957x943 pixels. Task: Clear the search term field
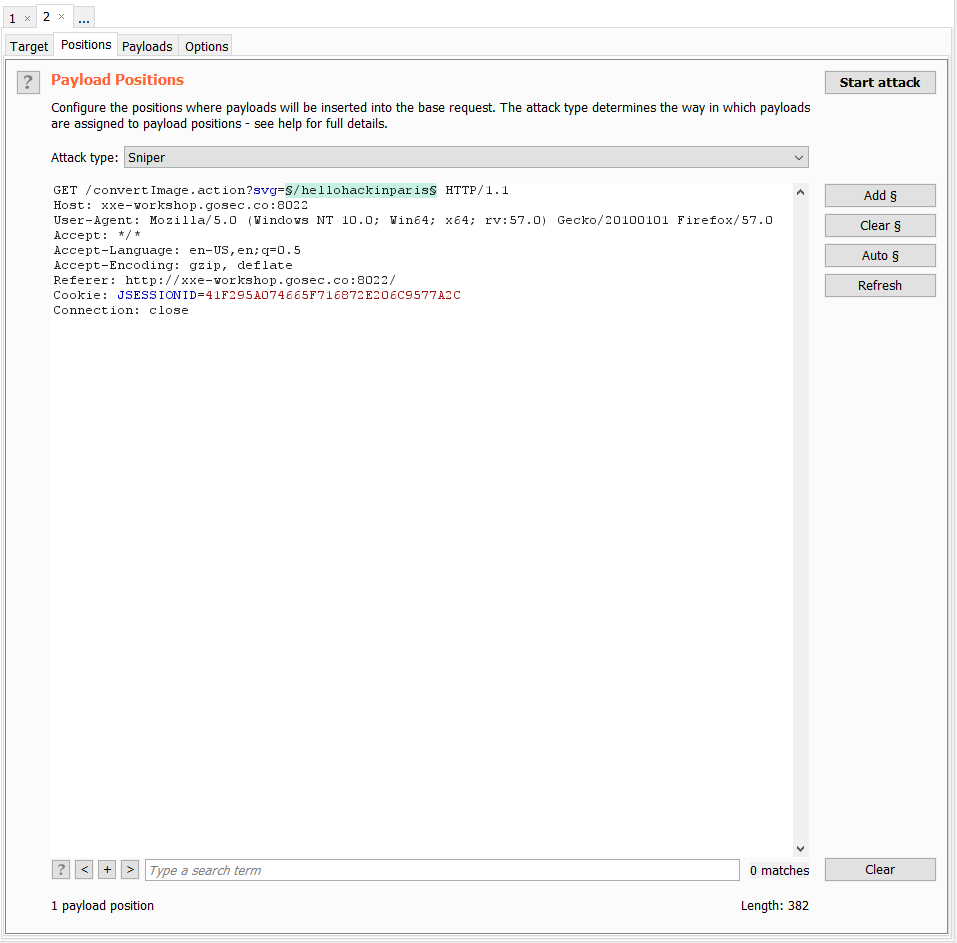879,869
